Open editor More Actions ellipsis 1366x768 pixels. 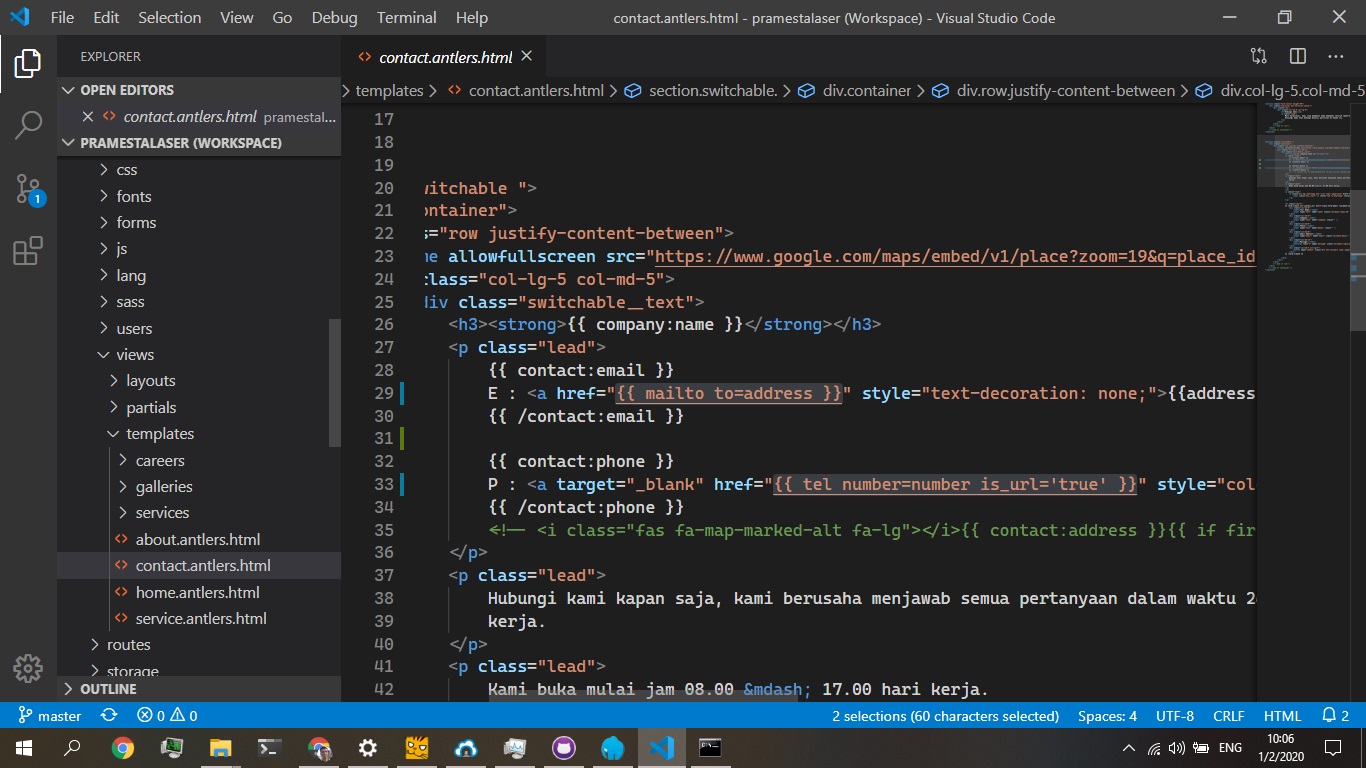pos(1336,57)
